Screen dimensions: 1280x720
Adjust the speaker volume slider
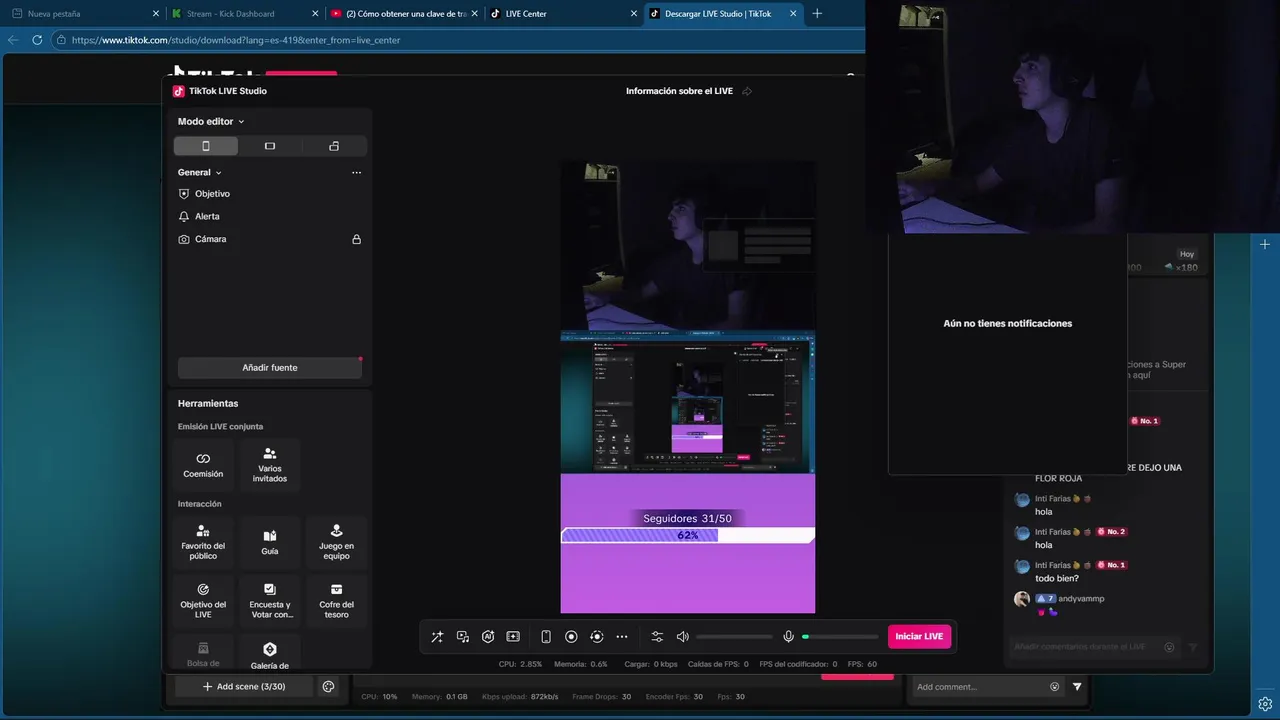coord(734,637)
